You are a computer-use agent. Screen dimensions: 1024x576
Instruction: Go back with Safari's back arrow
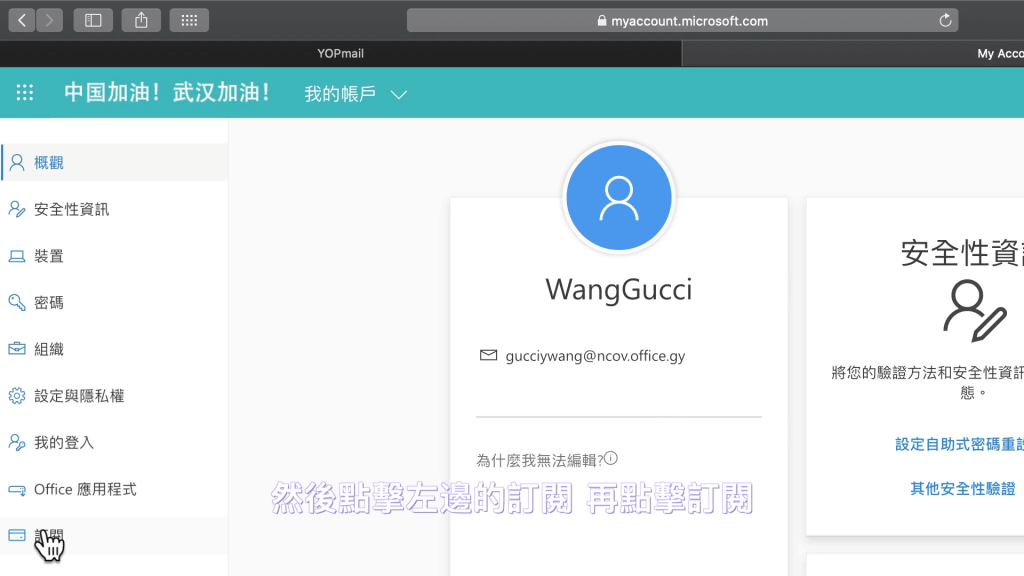click(22, 20)
